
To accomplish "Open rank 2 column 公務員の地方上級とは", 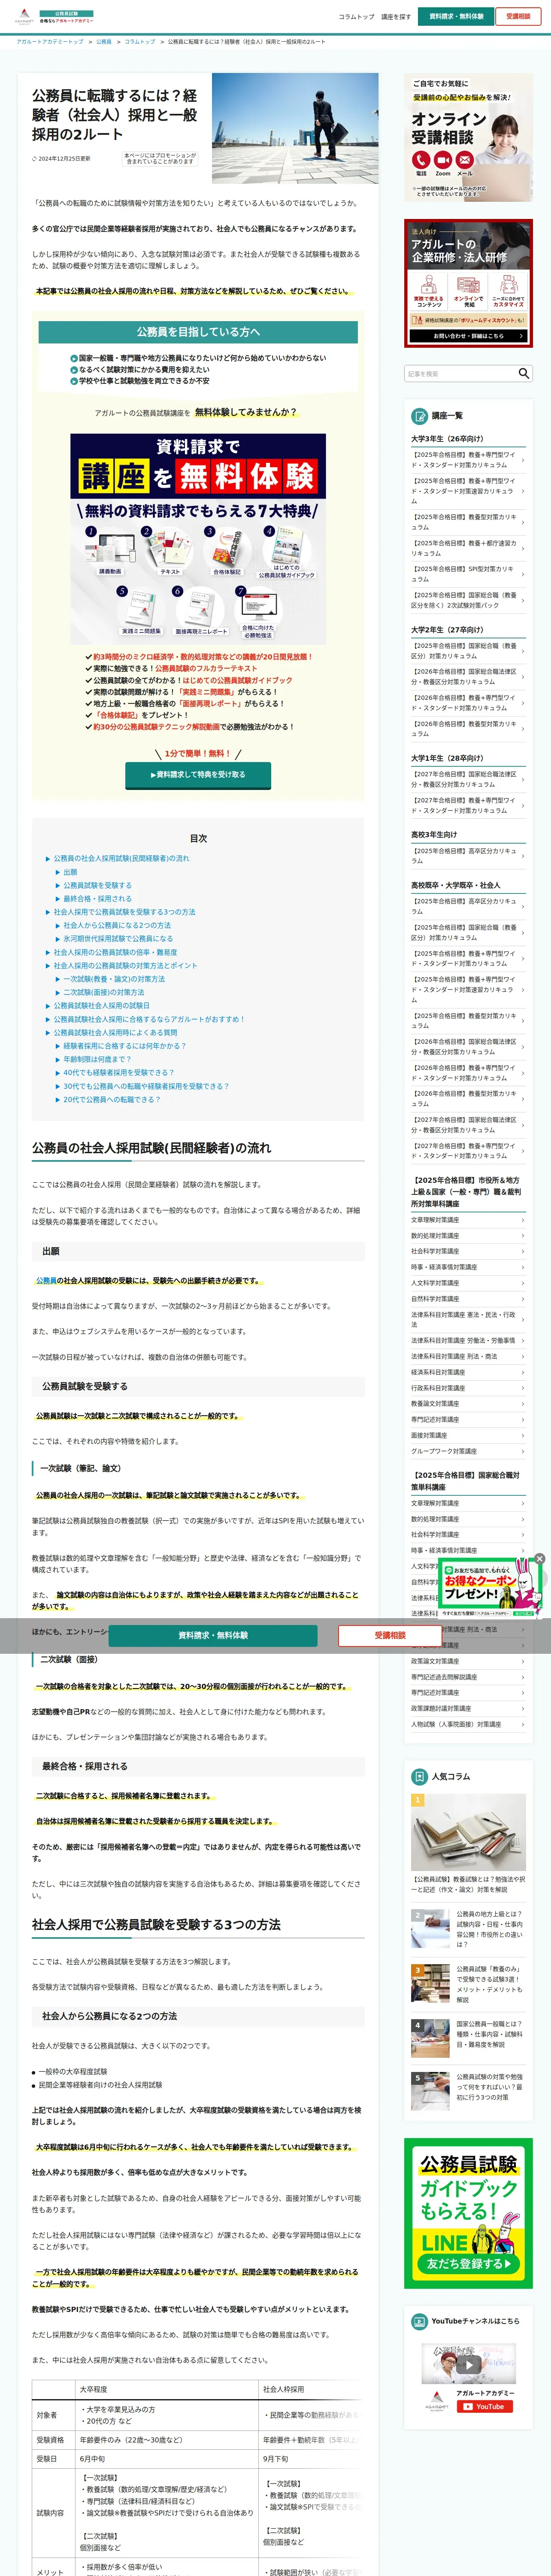I will 468,1929.
